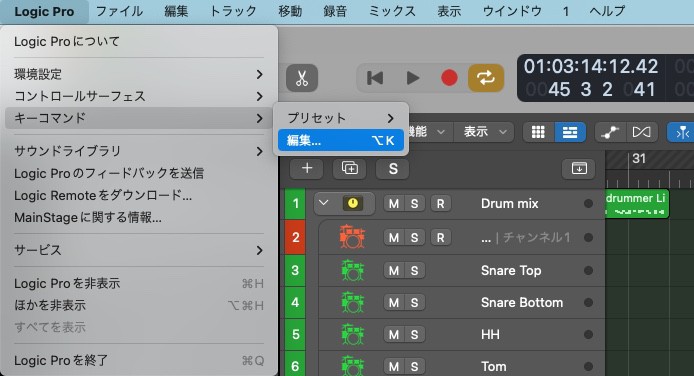Start playback with the play button
Image resolution: width=694 pixels, height=376 pixels.
coord(413,78)
